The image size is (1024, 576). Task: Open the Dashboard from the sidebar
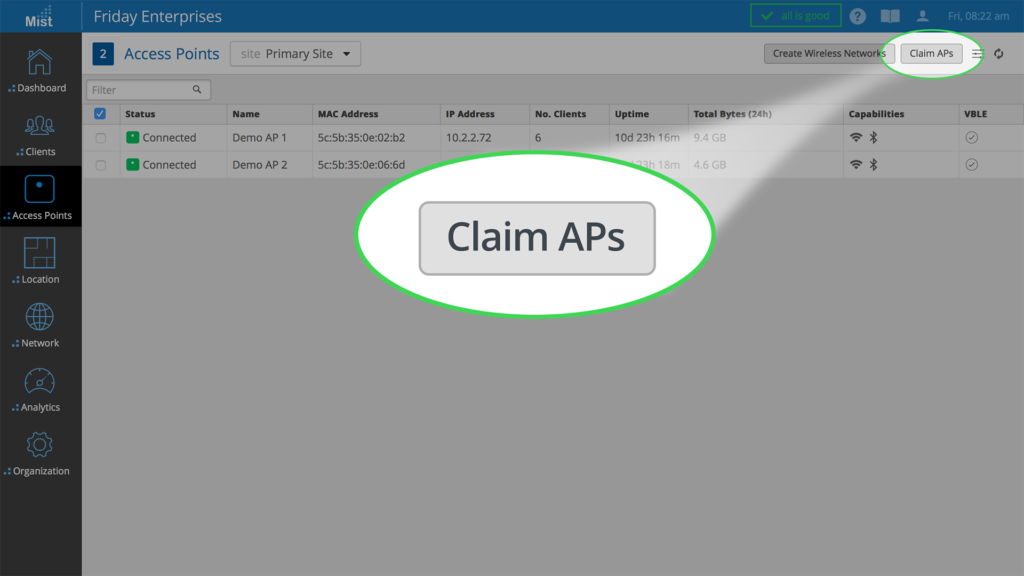tap(40, 70)
